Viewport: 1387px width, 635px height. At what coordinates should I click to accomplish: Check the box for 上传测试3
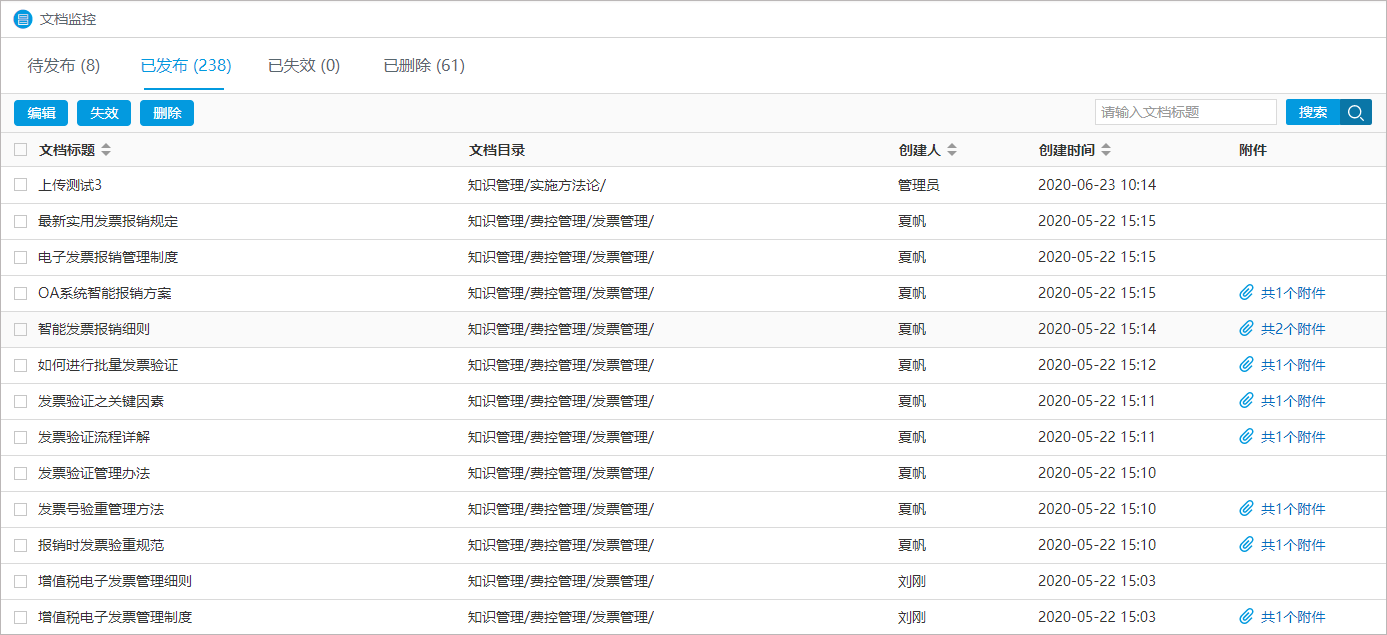21,185
